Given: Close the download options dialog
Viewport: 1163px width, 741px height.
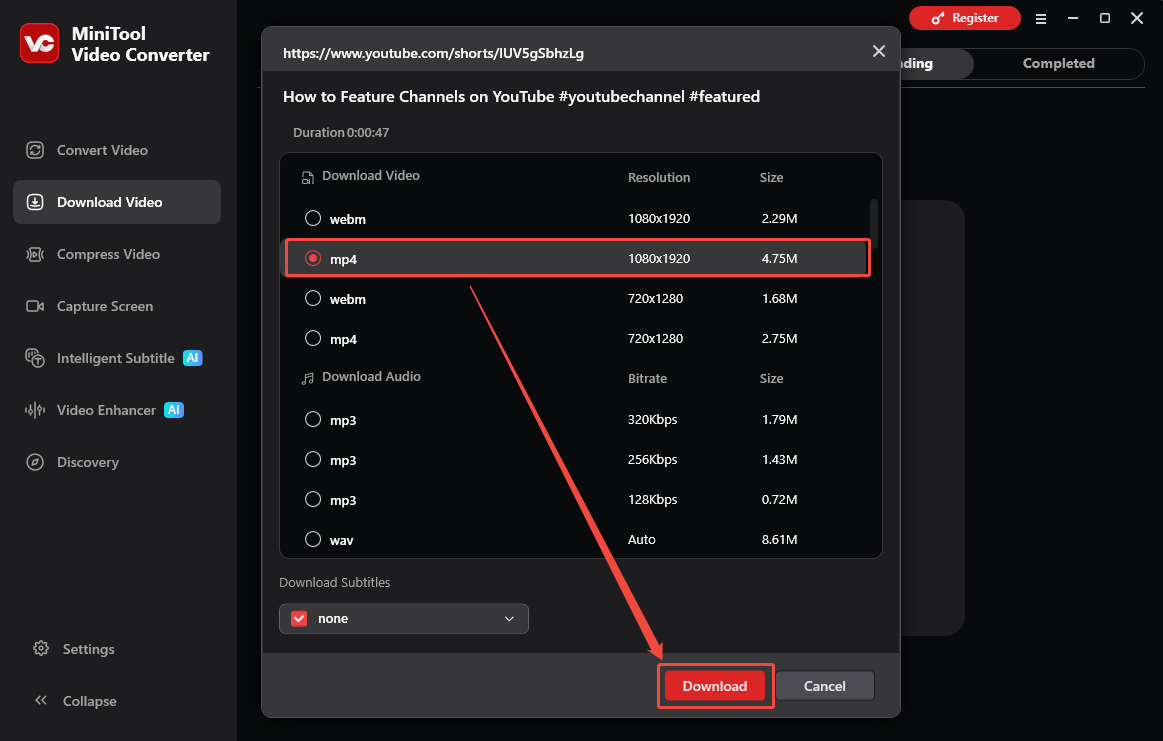Looking at the screenshot, I should [x=879, y=51].
